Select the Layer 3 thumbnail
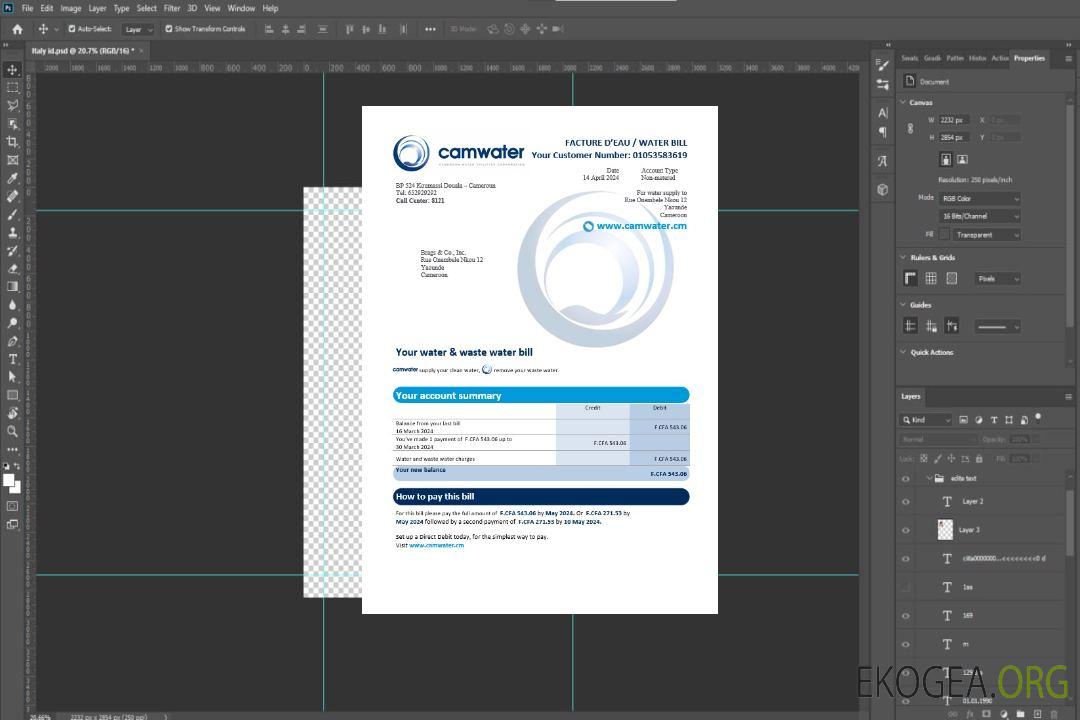Screen dimensions: 1080x720 [946, 530]
